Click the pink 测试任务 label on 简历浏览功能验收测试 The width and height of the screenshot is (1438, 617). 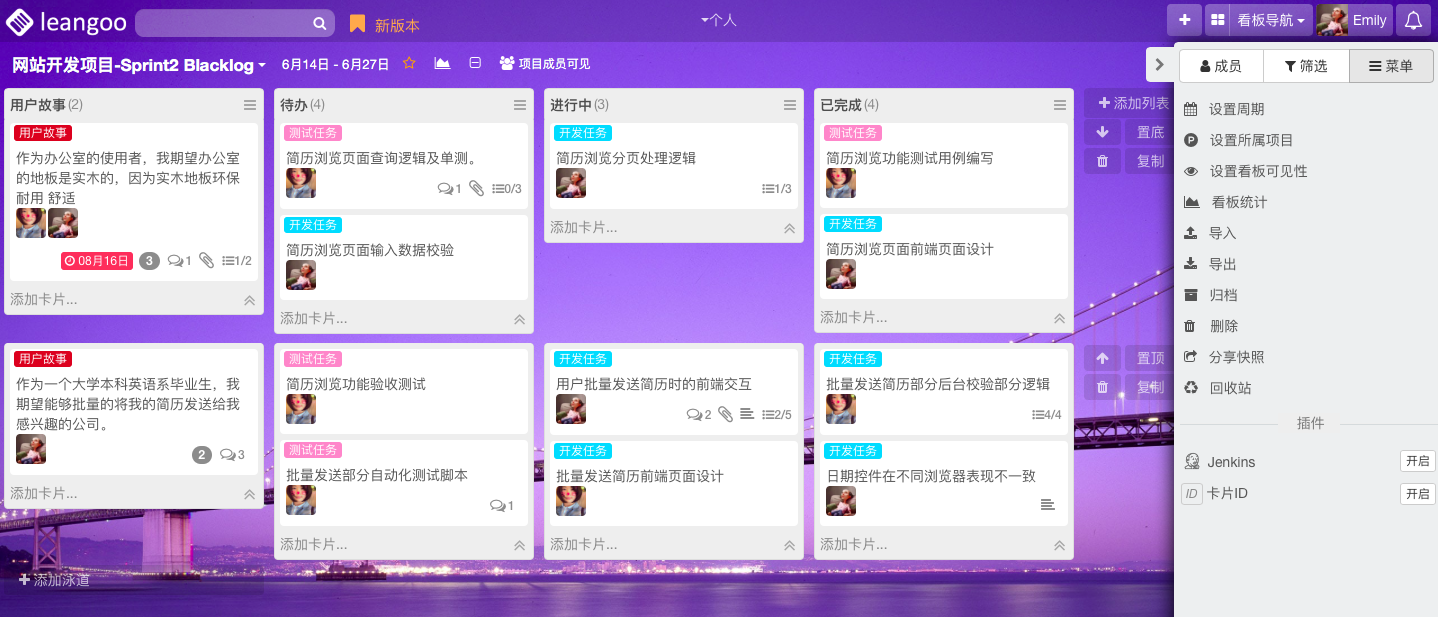pyautogui.click(x=313, y=359)
